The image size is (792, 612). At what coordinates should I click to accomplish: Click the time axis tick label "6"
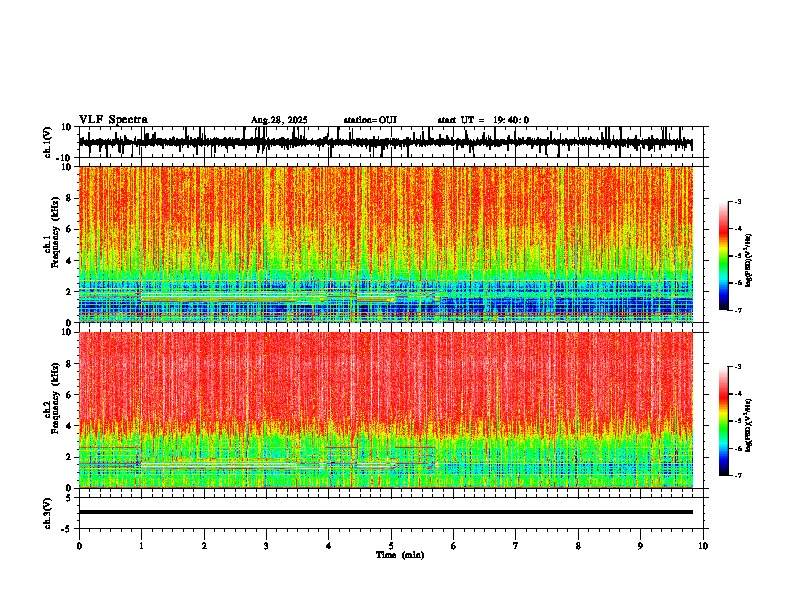coord(454,546)
